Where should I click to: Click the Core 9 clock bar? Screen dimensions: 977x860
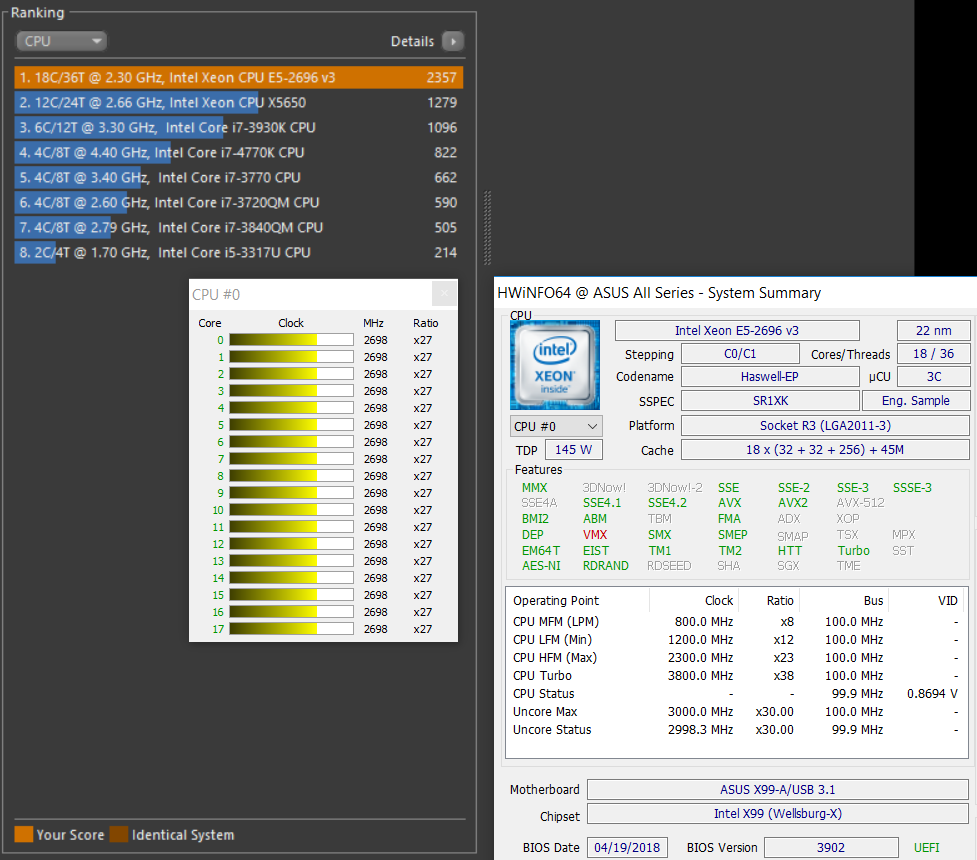[x=291, y=493]
